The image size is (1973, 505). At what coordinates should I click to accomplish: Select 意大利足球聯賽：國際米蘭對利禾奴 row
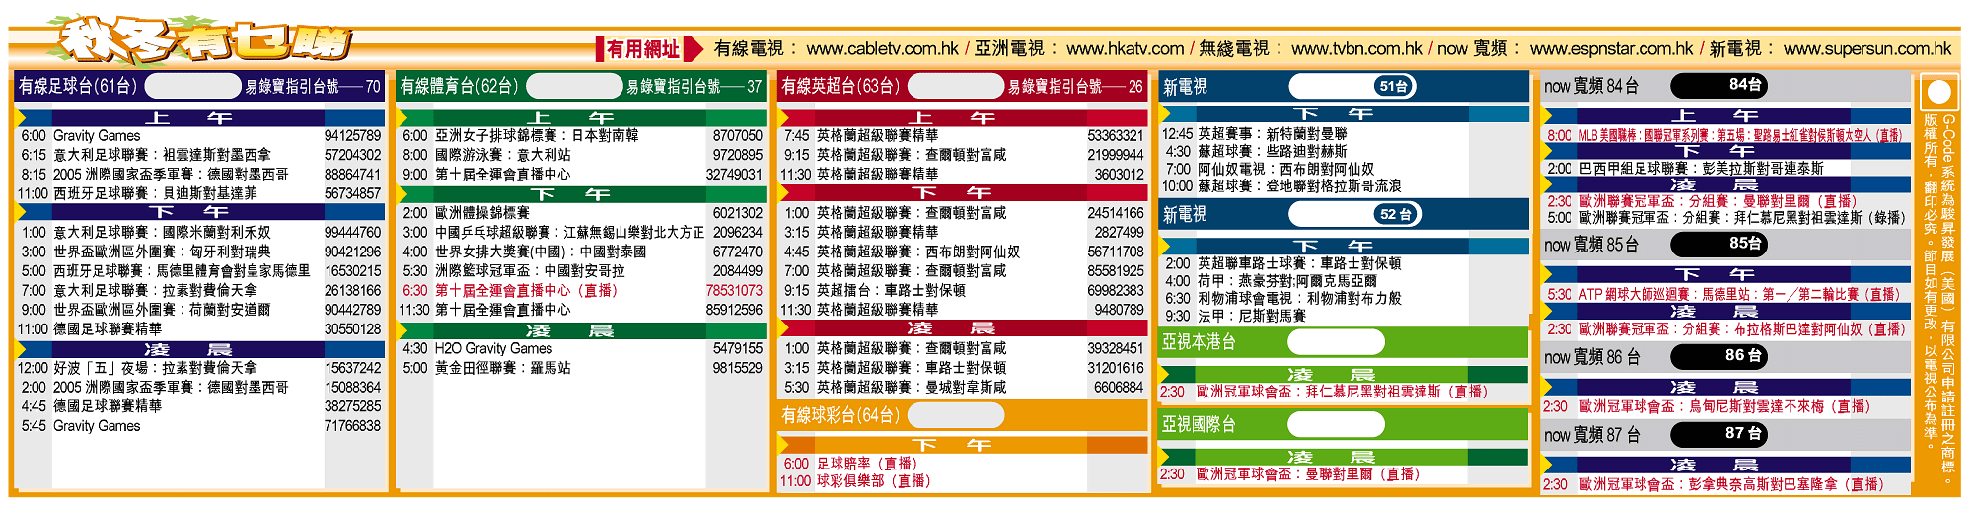(200, 232)
